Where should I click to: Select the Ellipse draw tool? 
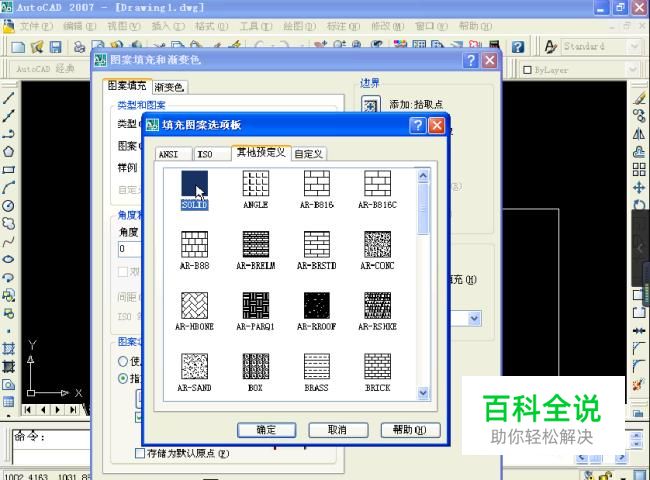point(8,259)
